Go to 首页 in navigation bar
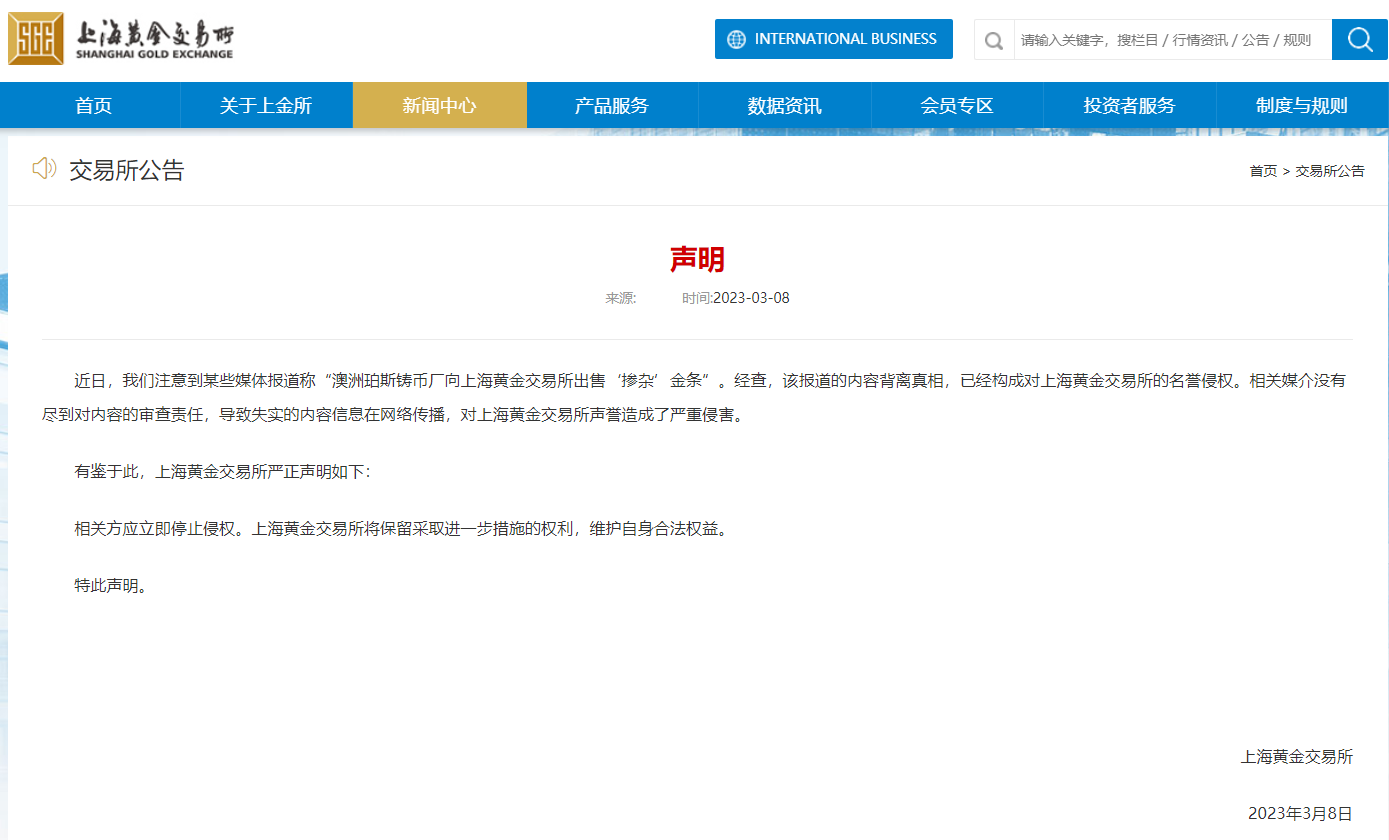 point(94,105)
